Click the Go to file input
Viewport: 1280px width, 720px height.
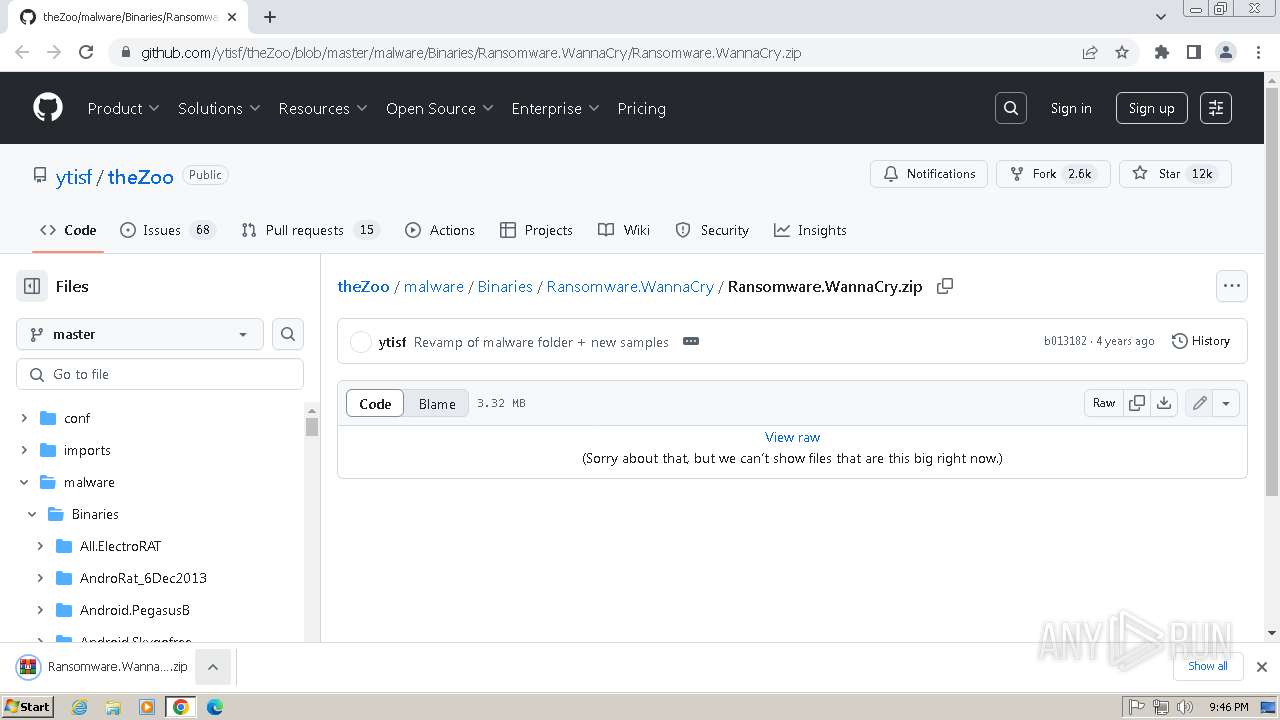[x=160, y=374]
